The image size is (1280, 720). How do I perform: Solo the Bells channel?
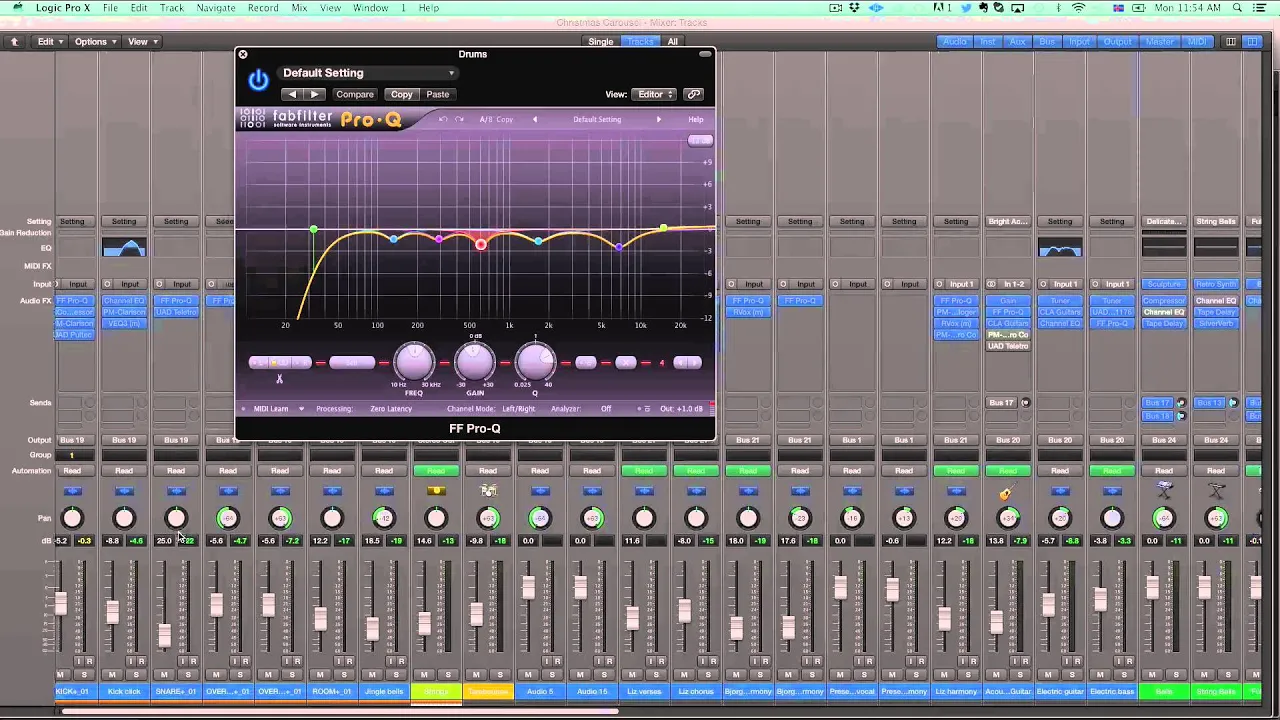point(1176,674)
